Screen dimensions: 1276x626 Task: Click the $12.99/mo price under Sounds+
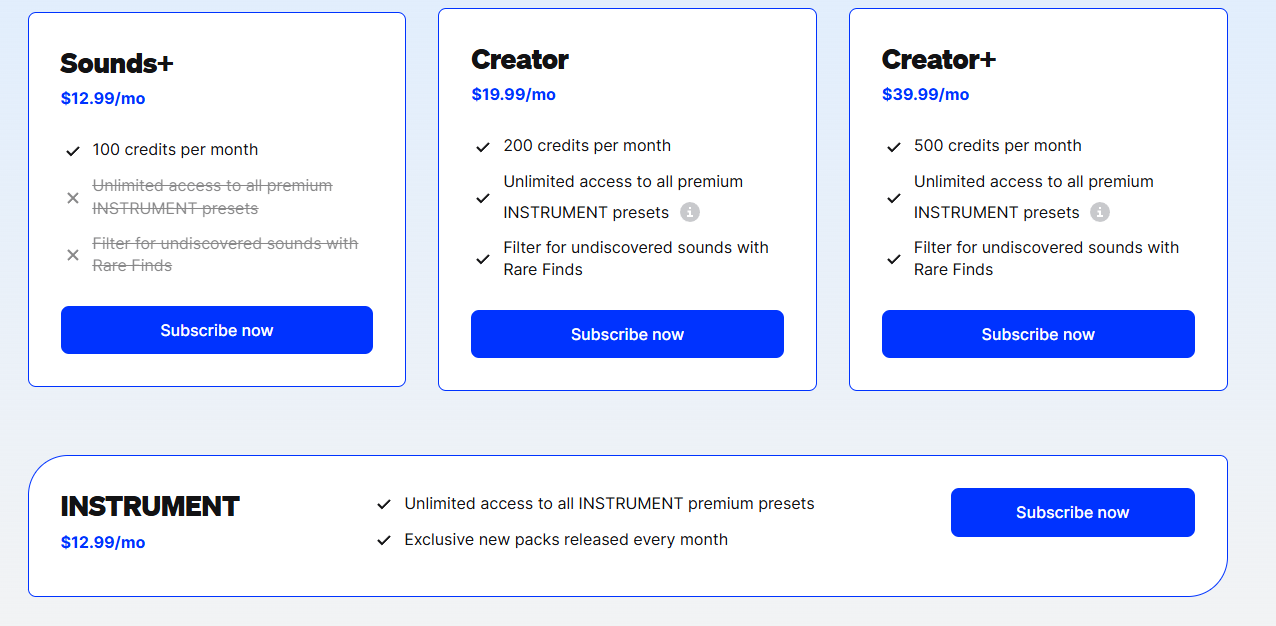(x=103, y=98)
